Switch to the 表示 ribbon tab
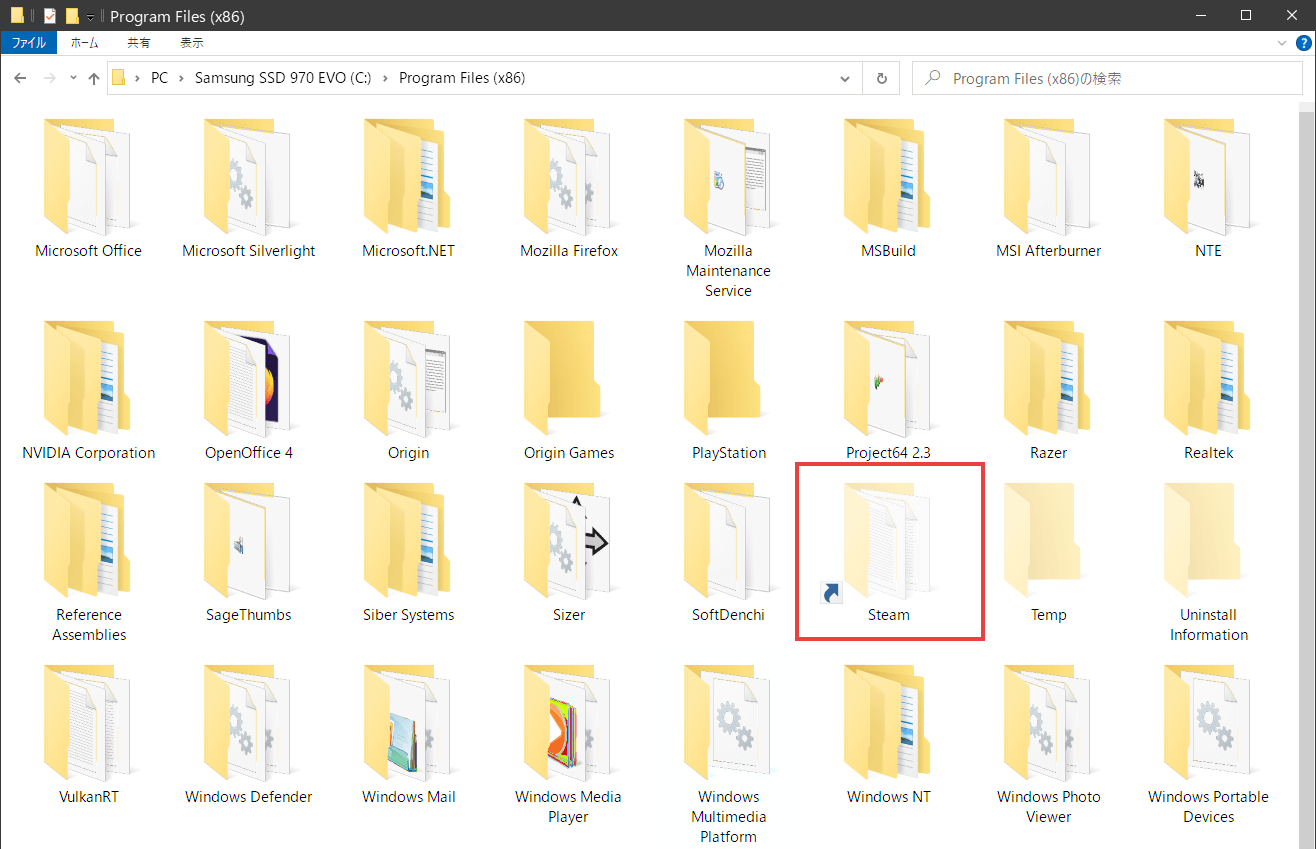This screenshot has width=1316, height=849. tap(192, 43)
